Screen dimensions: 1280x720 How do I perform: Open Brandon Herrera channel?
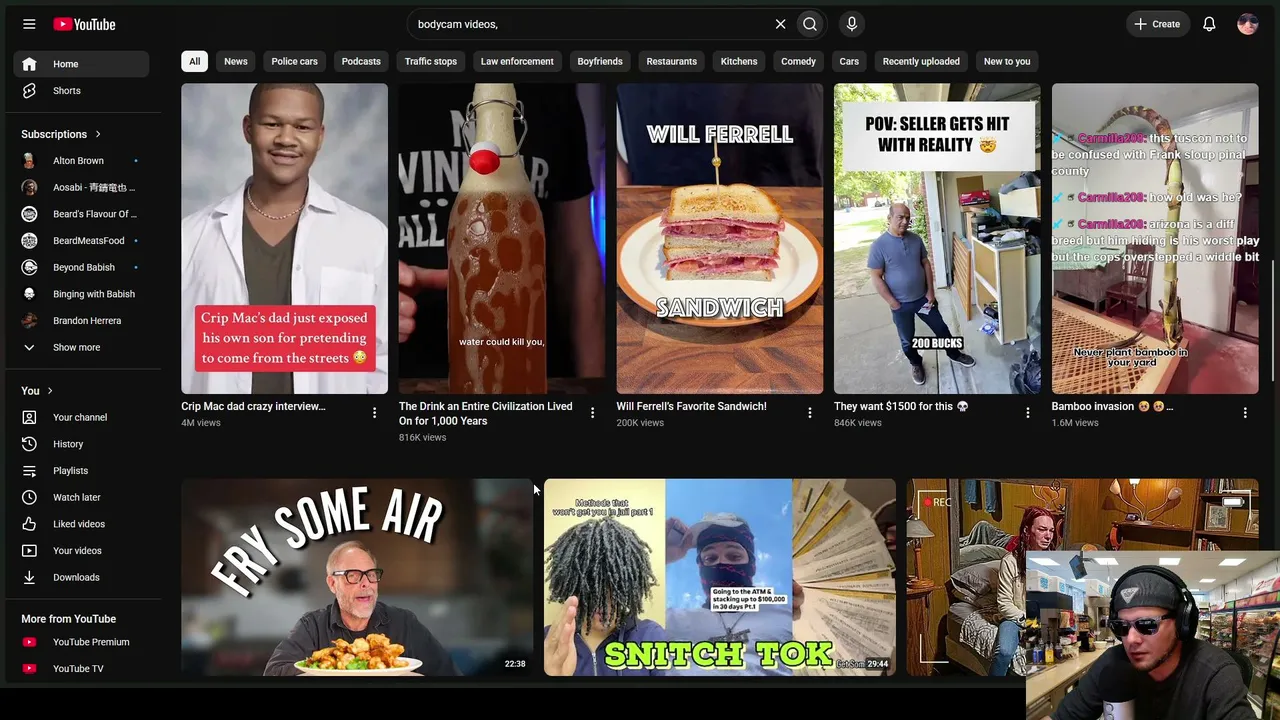click(81, 321)
